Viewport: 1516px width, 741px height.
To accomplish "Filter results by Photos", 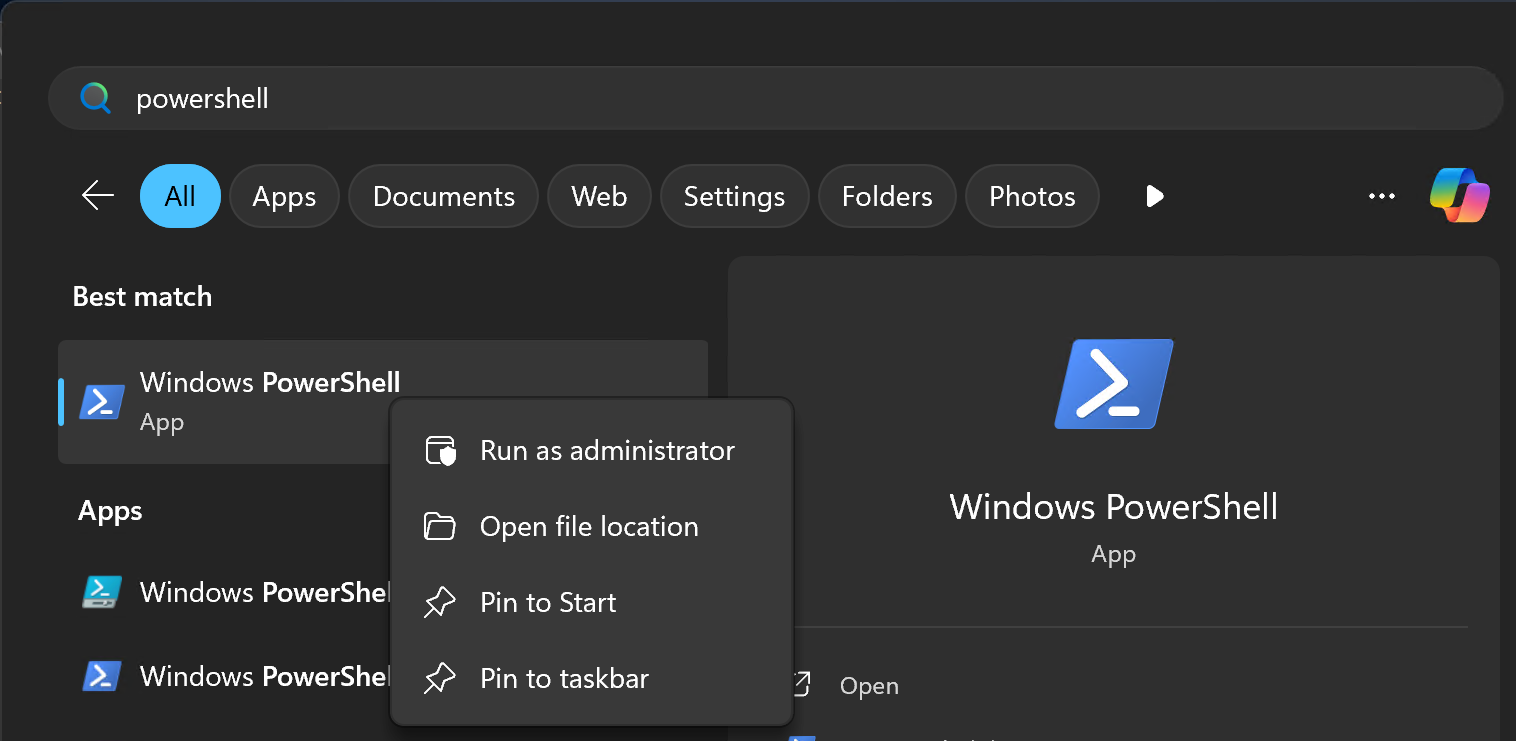I will click(x=1032, y=196).
